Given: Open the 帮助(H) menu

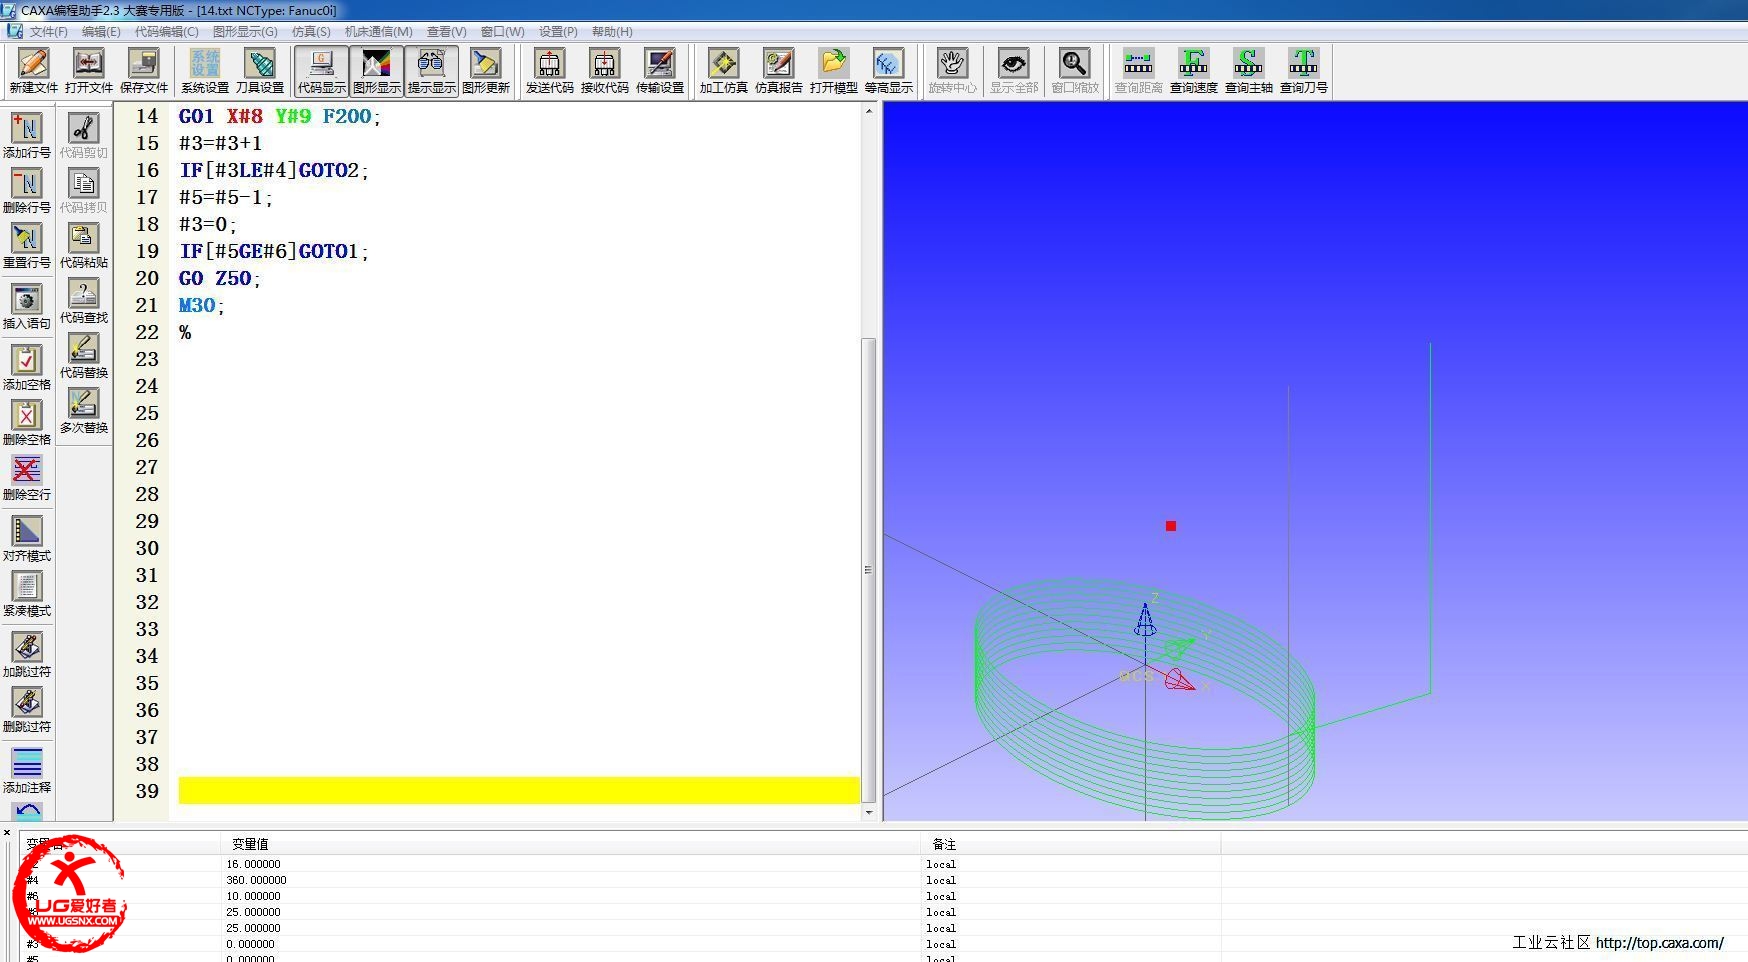Looking at the screenshot, I should pos(612,32).
